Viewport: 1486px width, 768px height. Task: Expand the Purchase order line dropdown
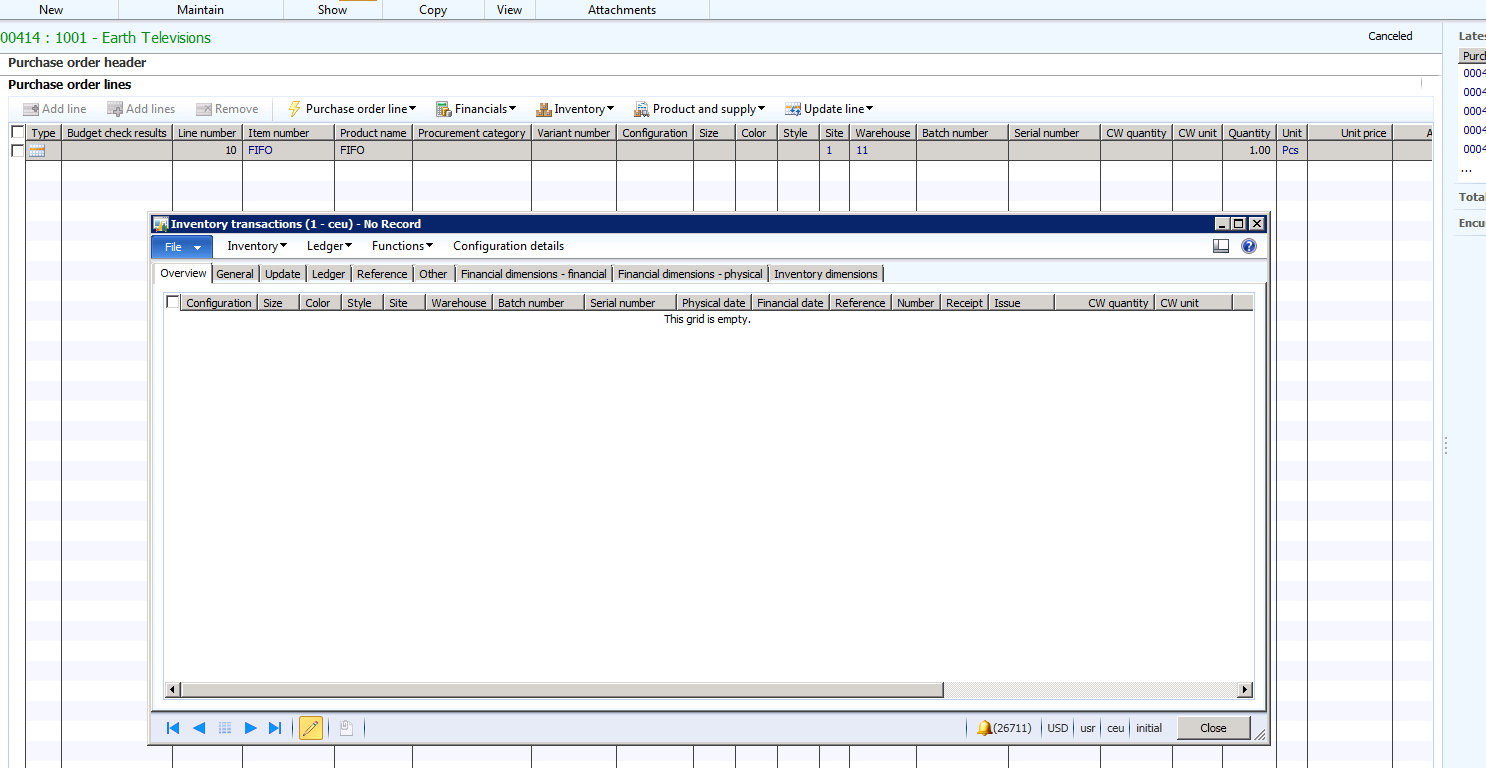[x=352, y=109]
